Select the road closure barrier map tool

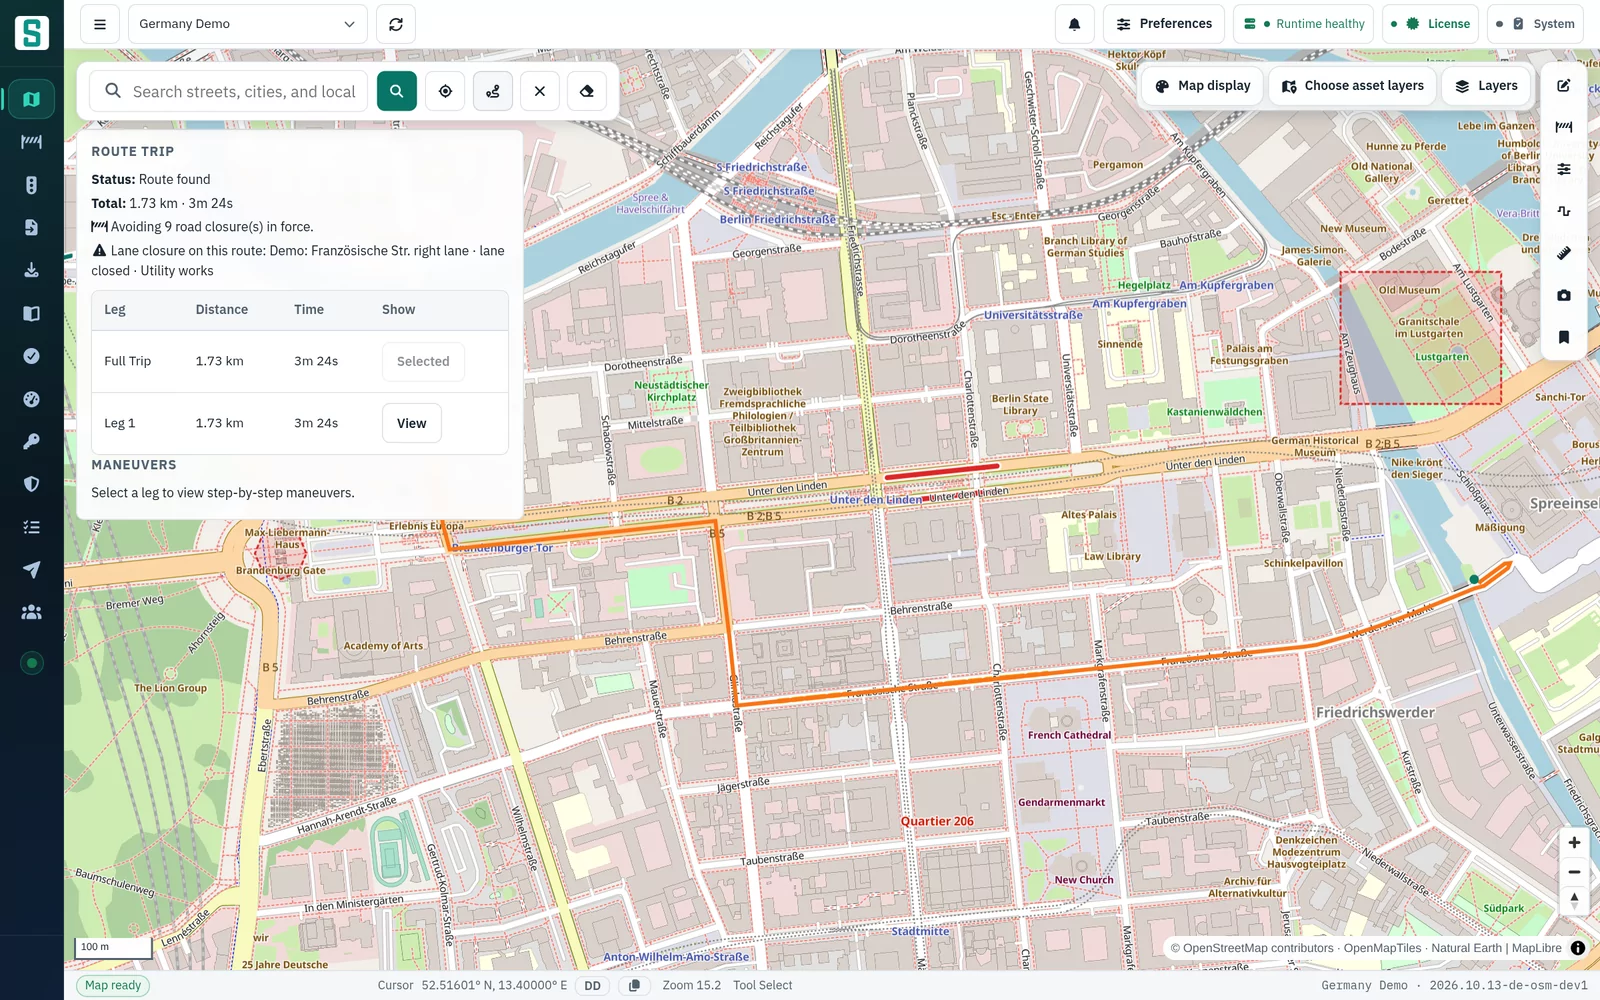pyautogui.click(x=1564, y=127)
